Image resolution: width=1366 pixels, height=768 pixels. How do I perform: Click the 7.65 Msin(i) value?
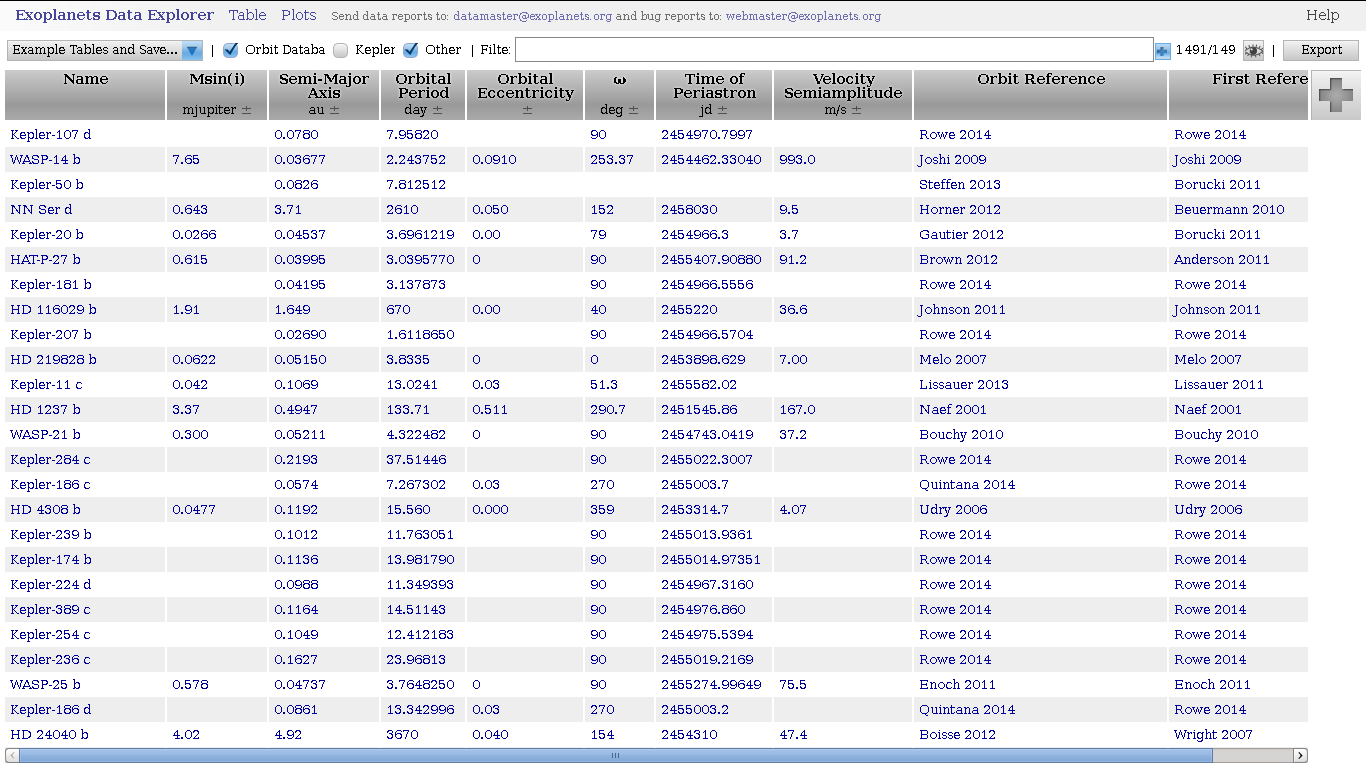pyautogui.click(x=186, y=159)
